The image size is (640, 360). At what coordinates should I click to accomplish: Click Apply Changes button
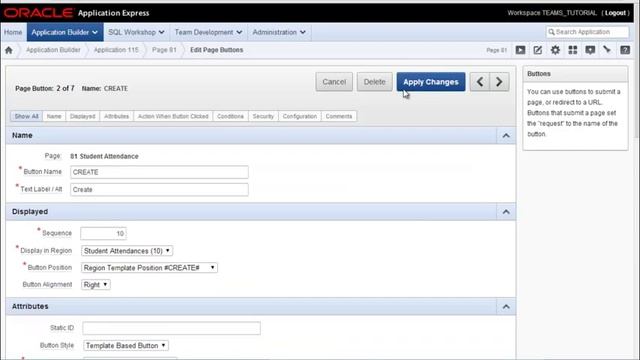click(431, 82)
